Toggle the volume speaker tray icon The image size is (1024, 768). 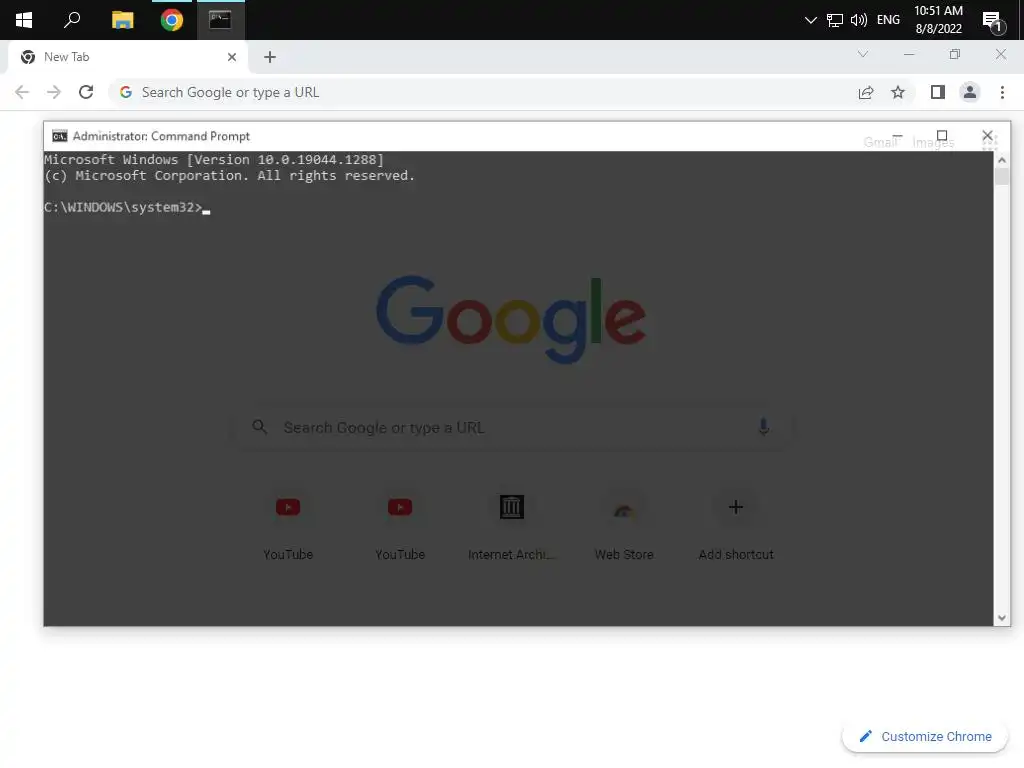coord(859,20)
